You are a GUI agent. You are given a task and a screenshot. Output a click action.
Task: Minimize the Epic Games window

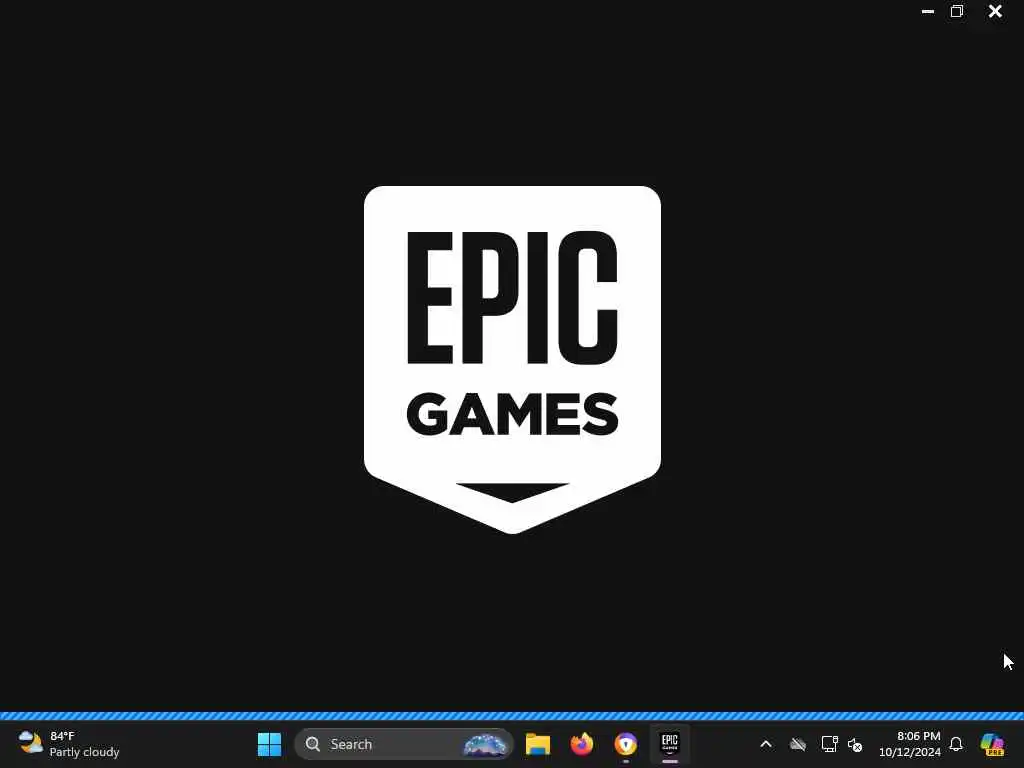coord(927,11)
